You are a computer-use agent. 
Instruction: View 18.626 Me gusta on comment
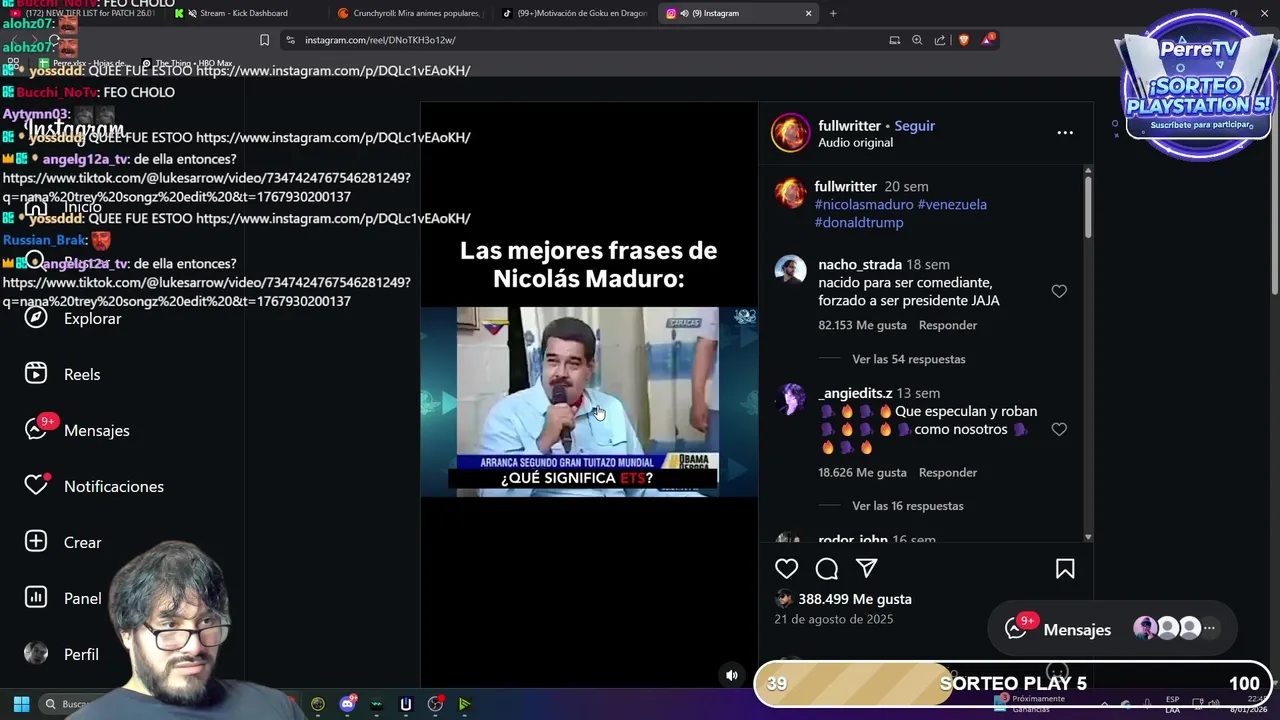862,472
